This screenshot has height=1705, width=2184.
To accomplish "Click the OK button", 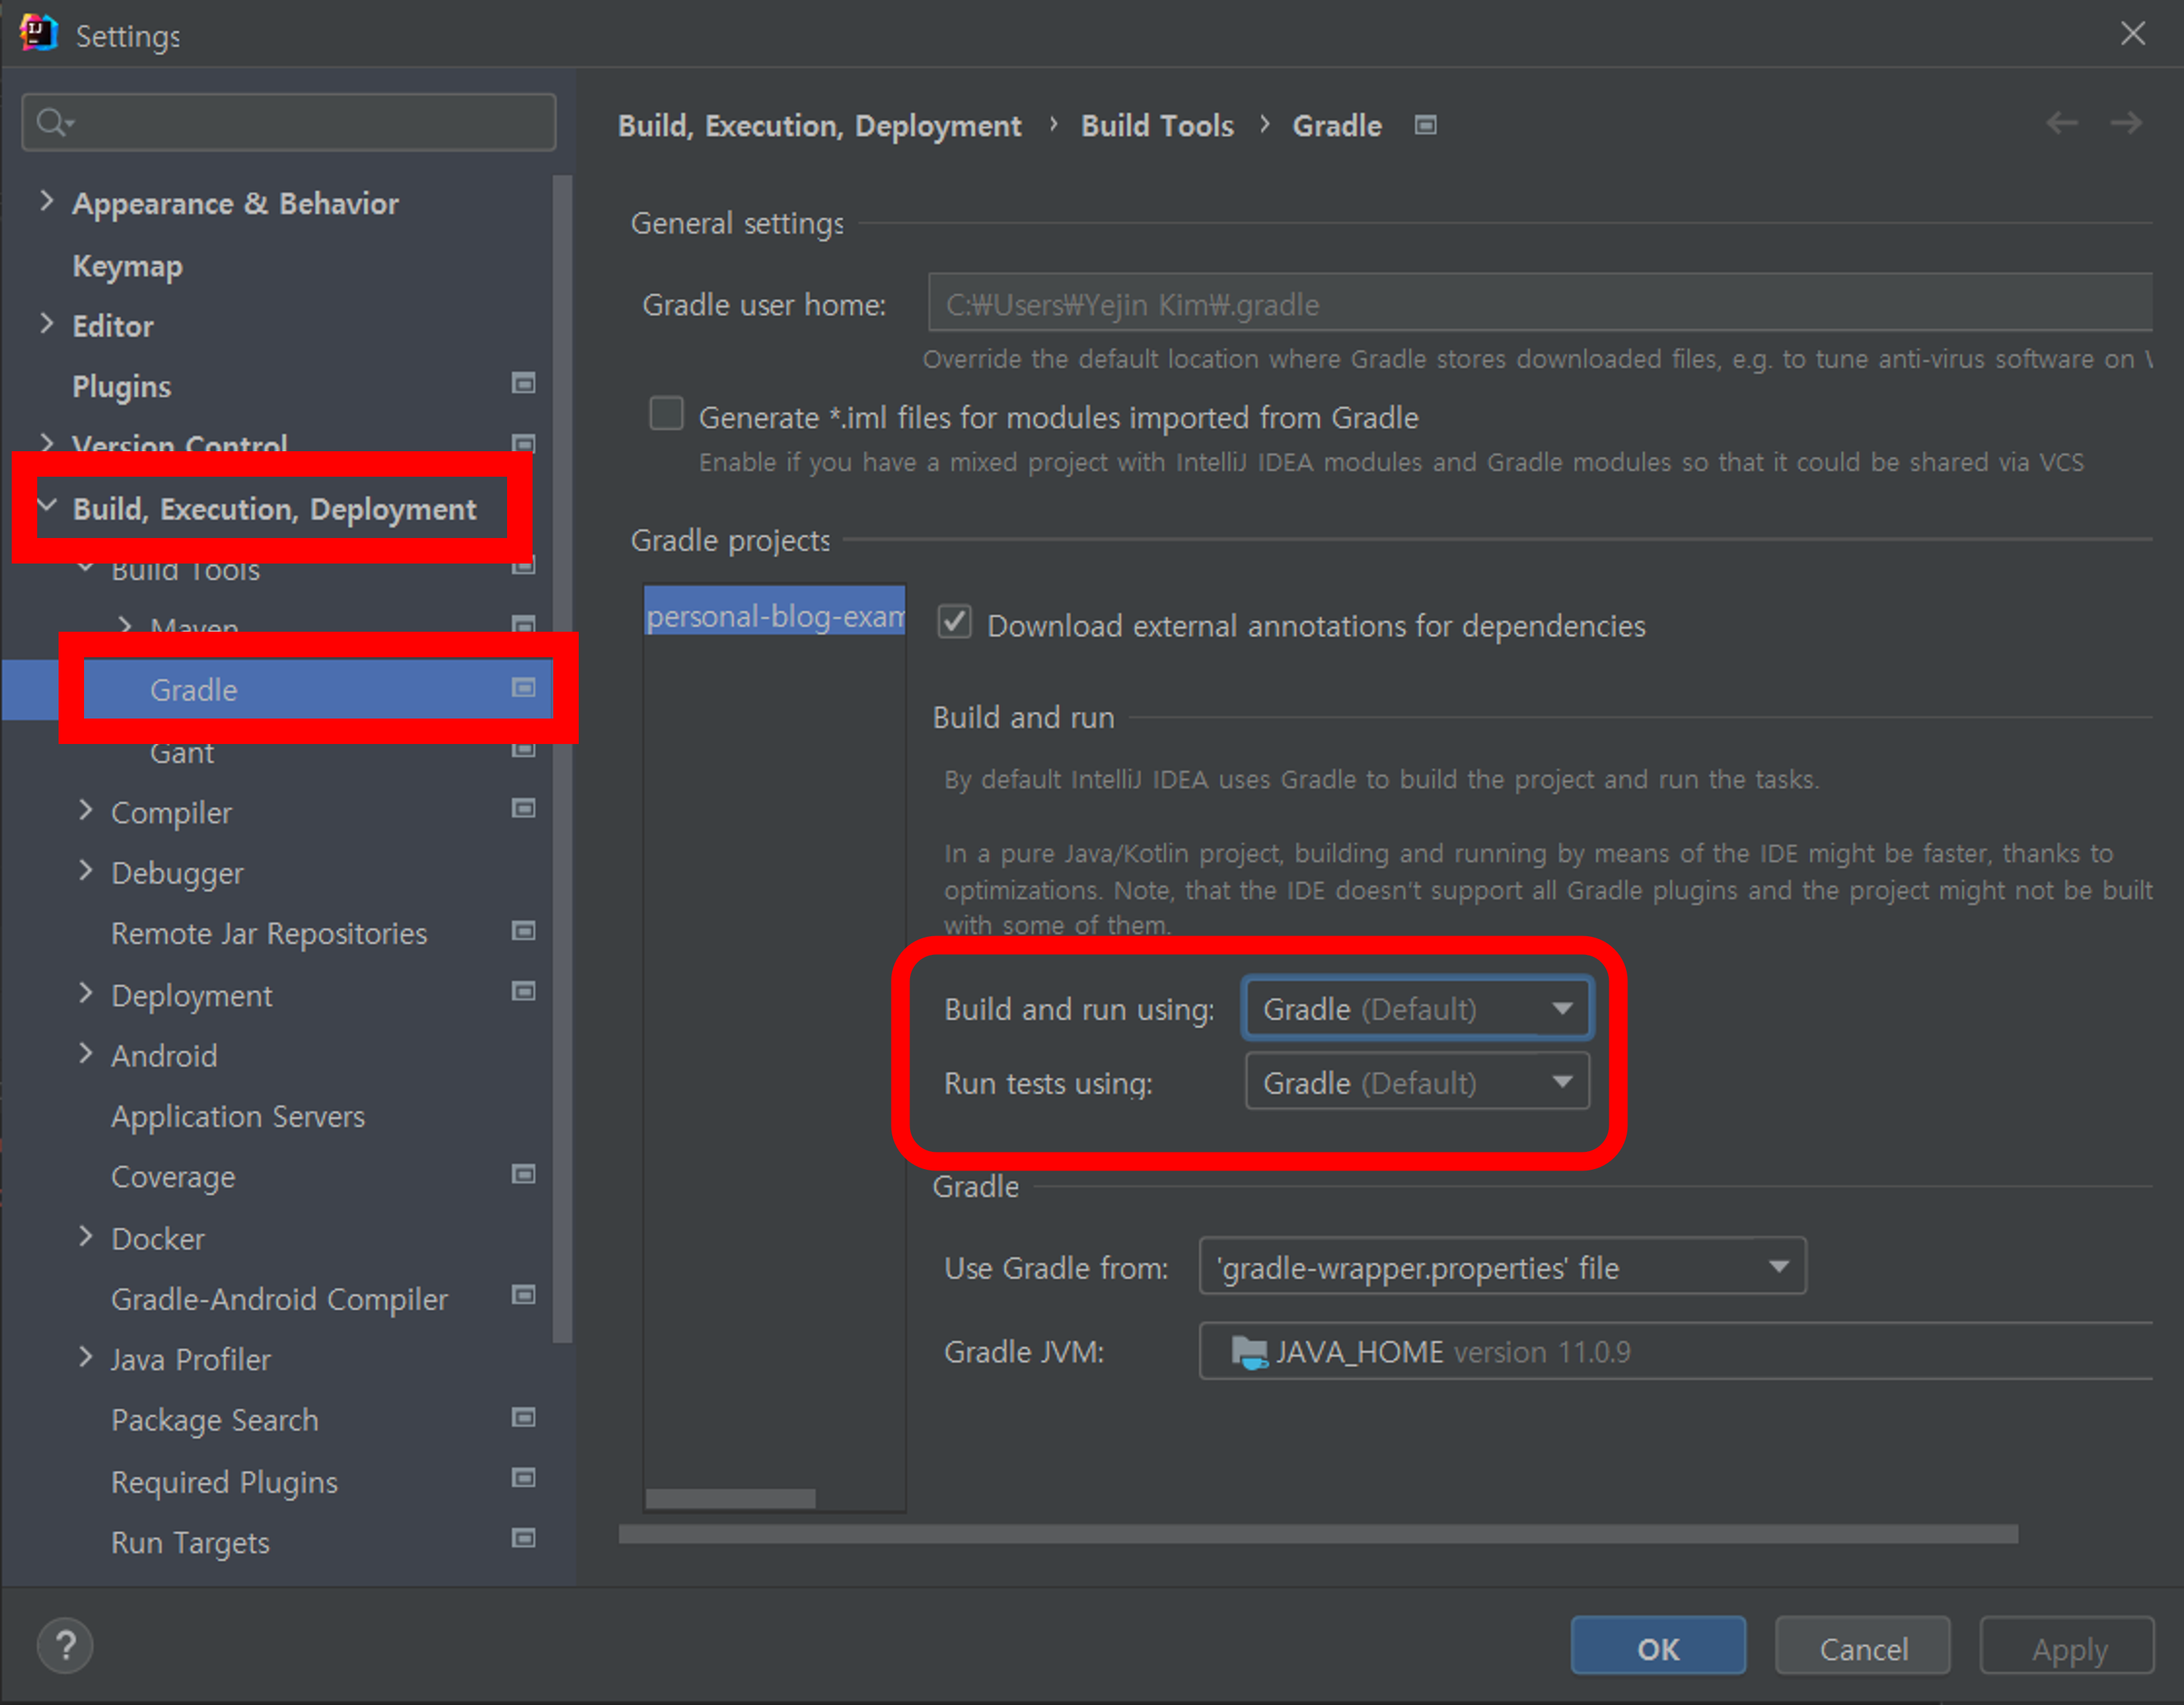I will tap(1657, 1647).
